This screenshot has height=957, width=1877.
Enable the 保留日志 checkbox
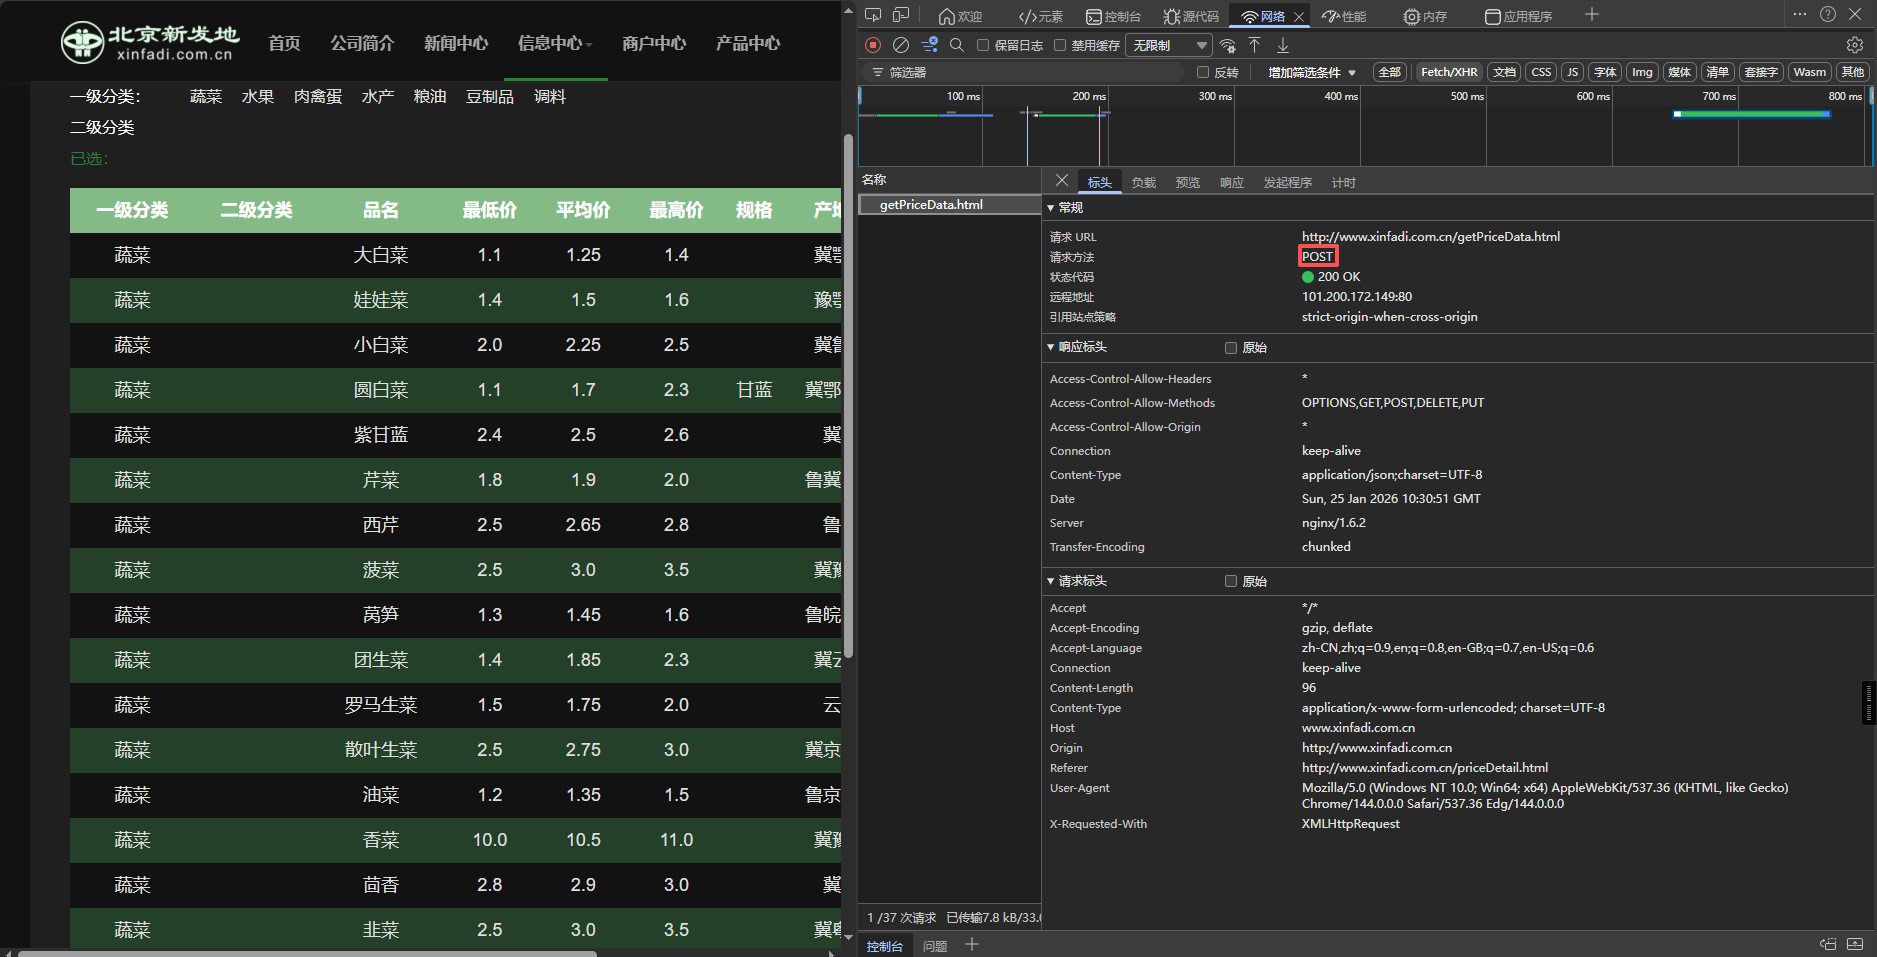tap(983, 45)
